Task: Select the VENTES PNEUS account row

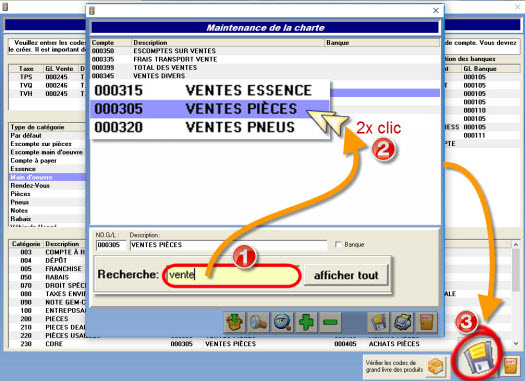Action: click(x=210, y=127)
